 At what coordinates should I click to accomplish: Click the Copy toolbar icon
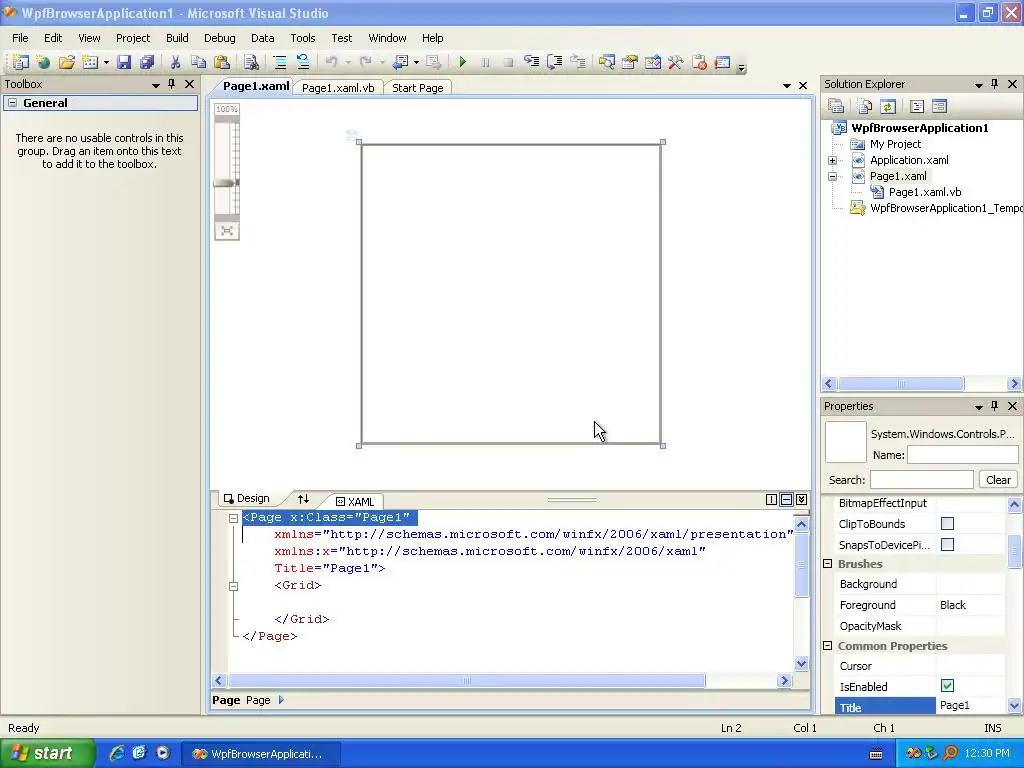(x=198, y=62)
